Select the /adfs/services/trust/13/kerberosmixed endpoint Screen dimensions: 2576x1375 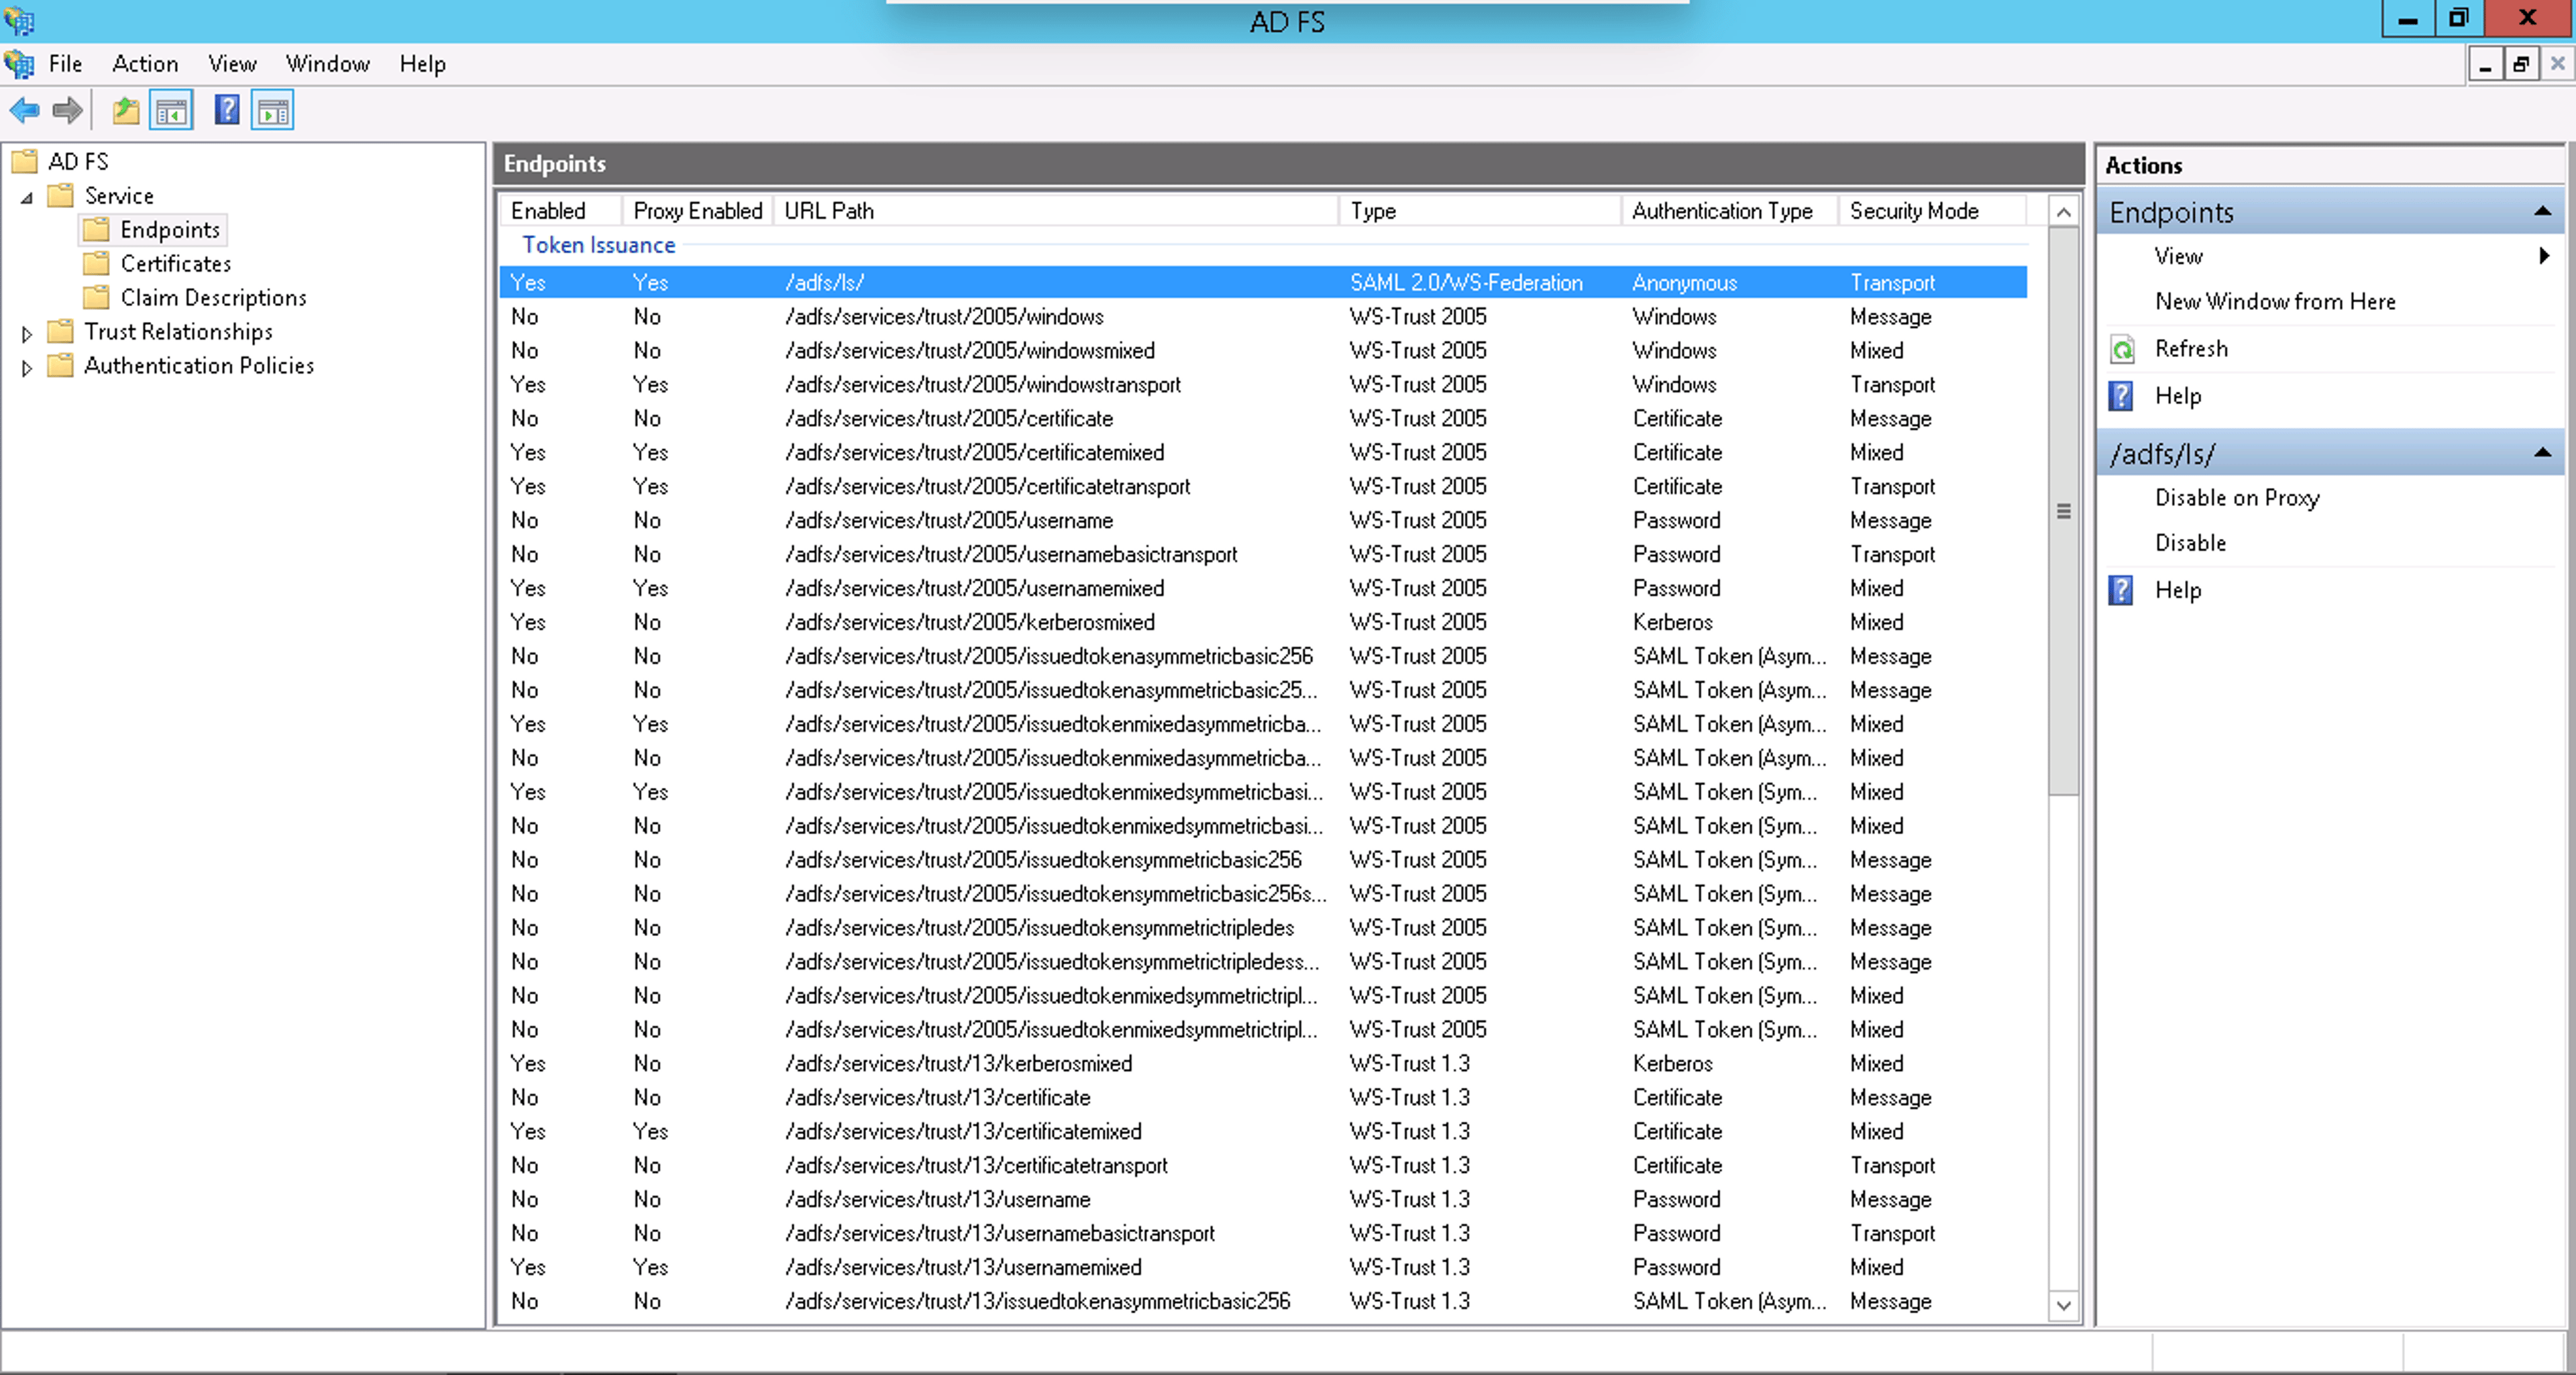pyautogui.click(x=1263, y=1064)
